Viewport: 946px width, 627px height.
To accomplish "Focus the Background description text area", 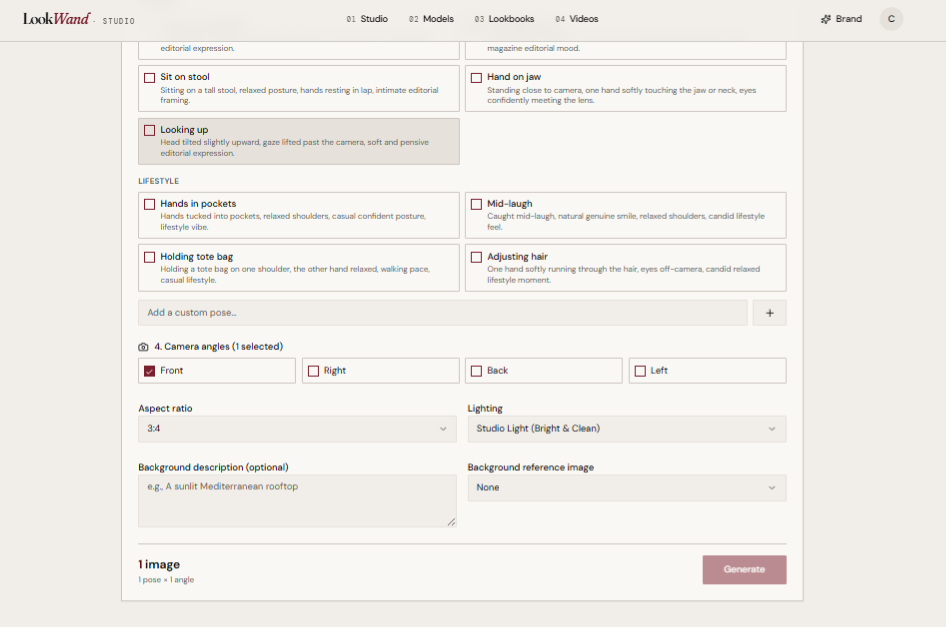I will coord(297,501).
